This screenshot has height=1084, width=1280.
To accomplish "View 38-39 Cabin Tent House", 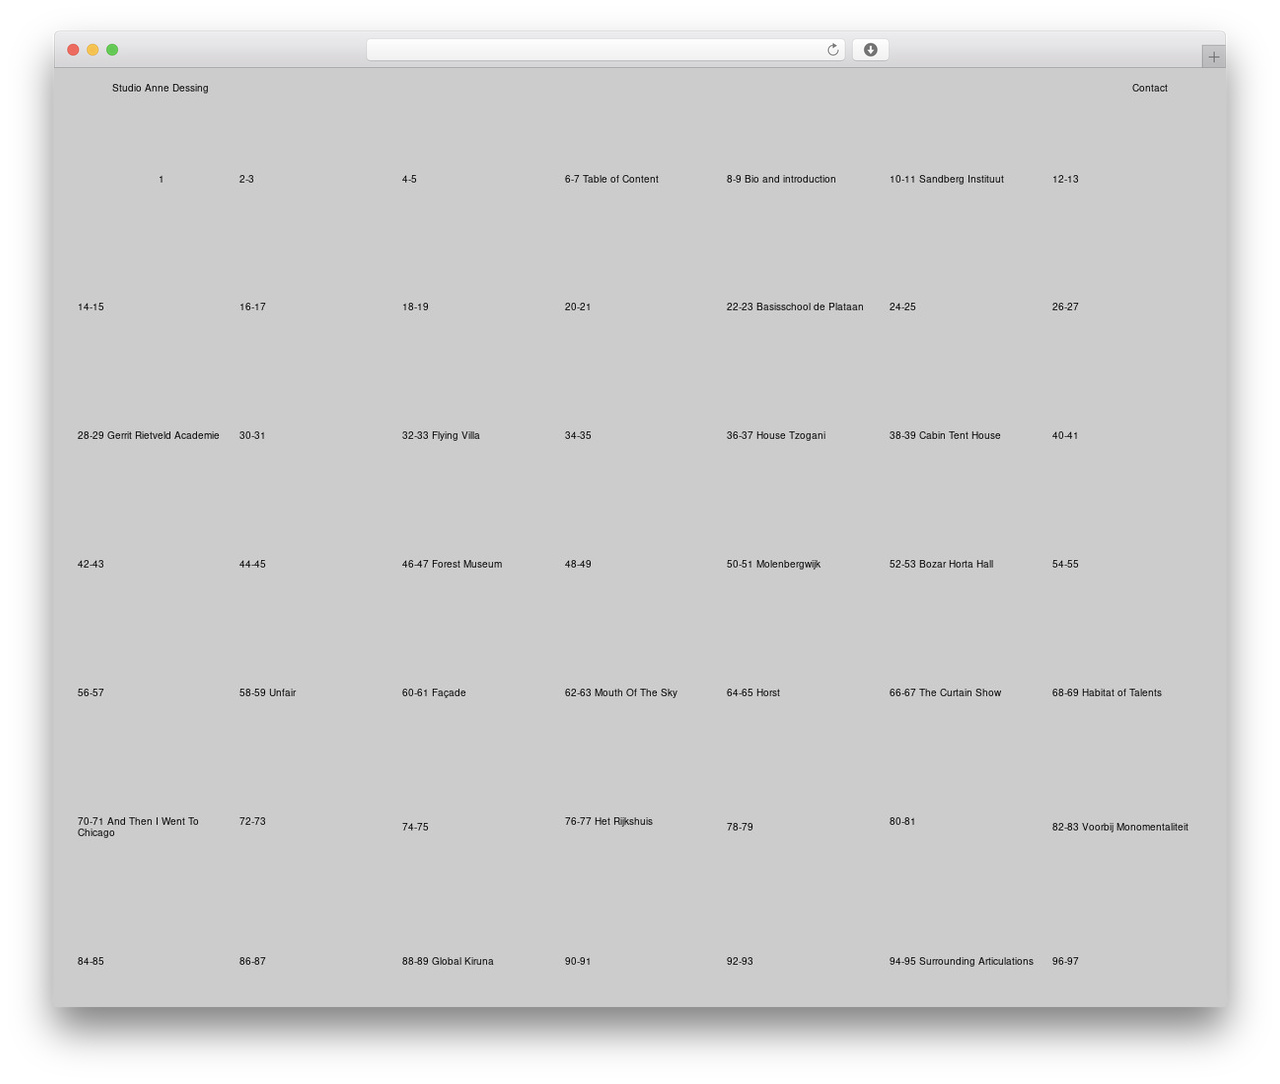I will (x=945, y=435).
